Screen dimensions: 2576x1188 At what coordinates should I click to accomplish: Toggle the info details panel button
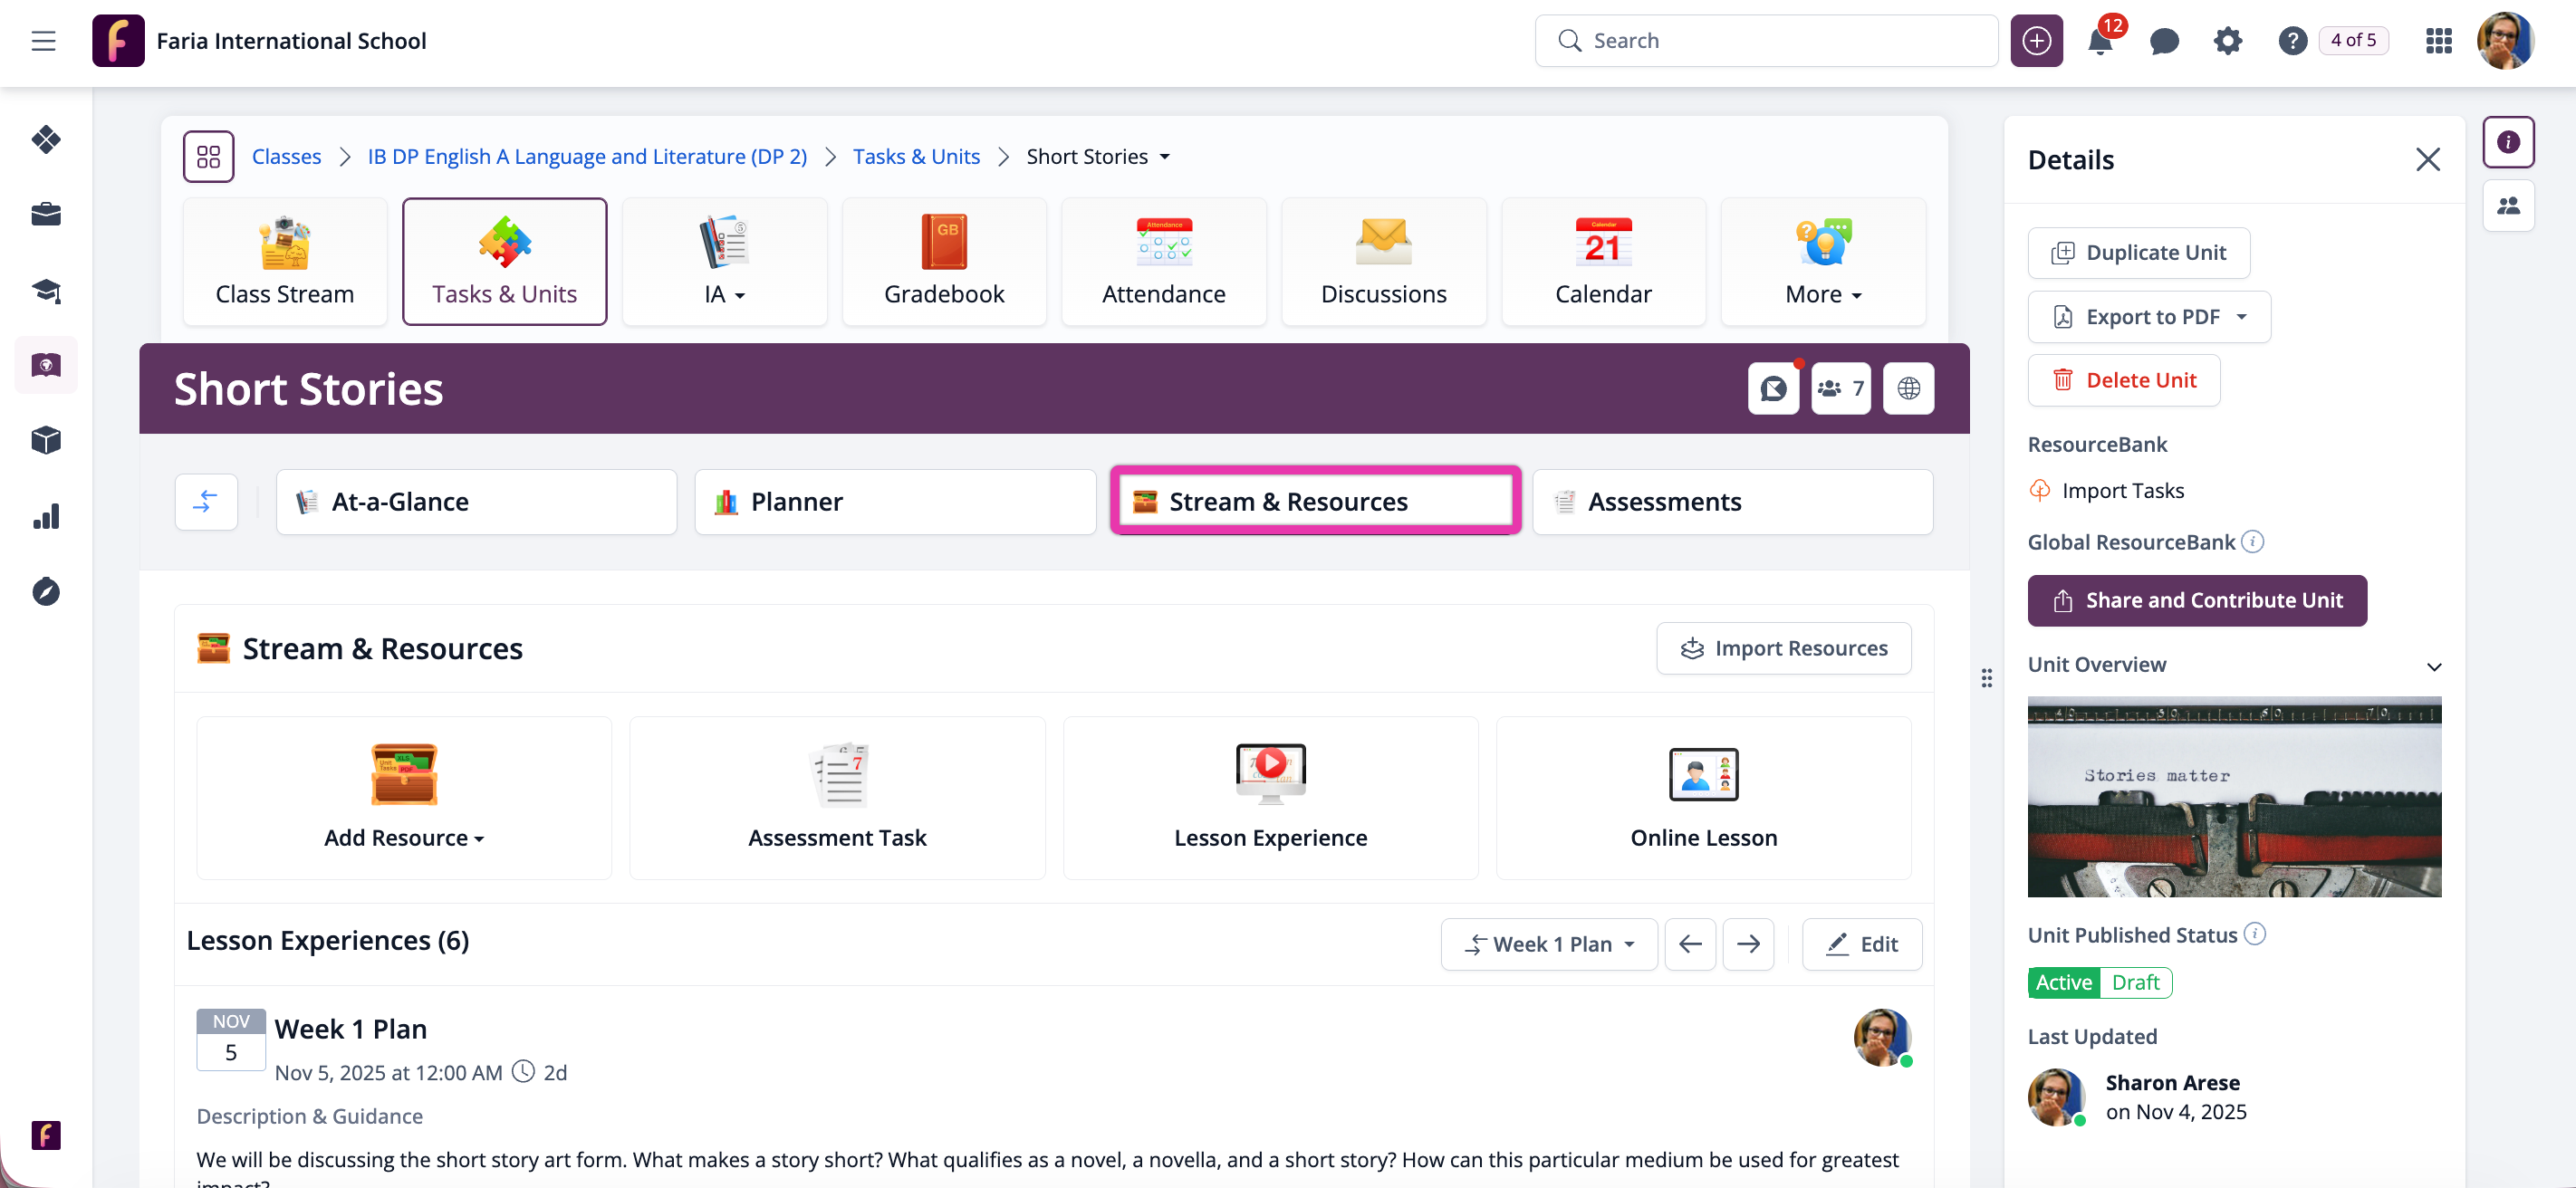[2507, 142]
